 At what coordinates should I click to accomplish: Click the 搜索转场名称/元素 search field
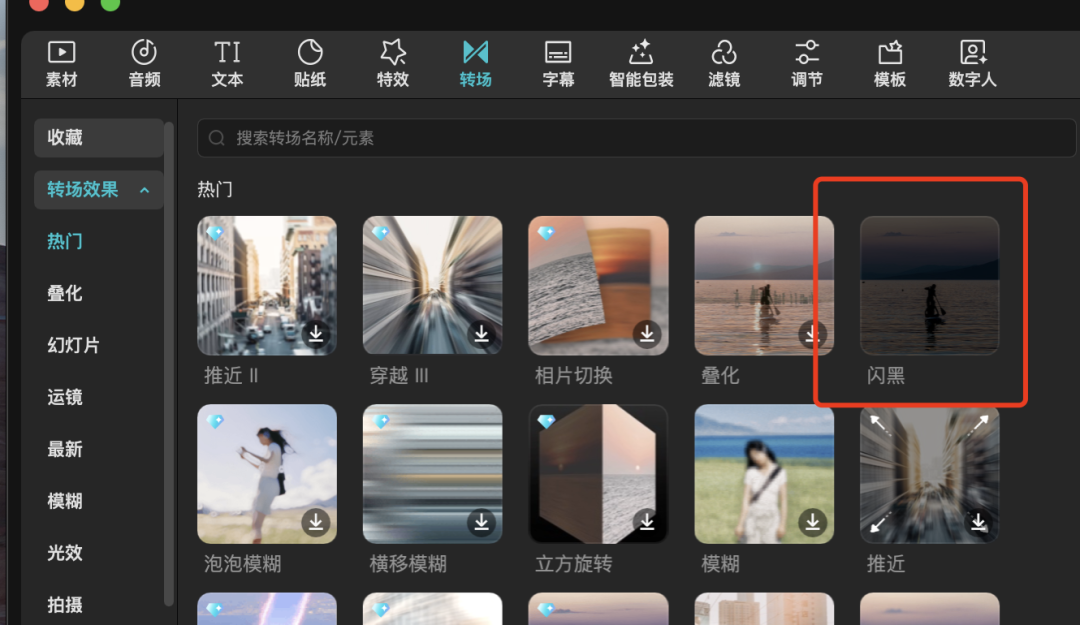coord(636,138)
